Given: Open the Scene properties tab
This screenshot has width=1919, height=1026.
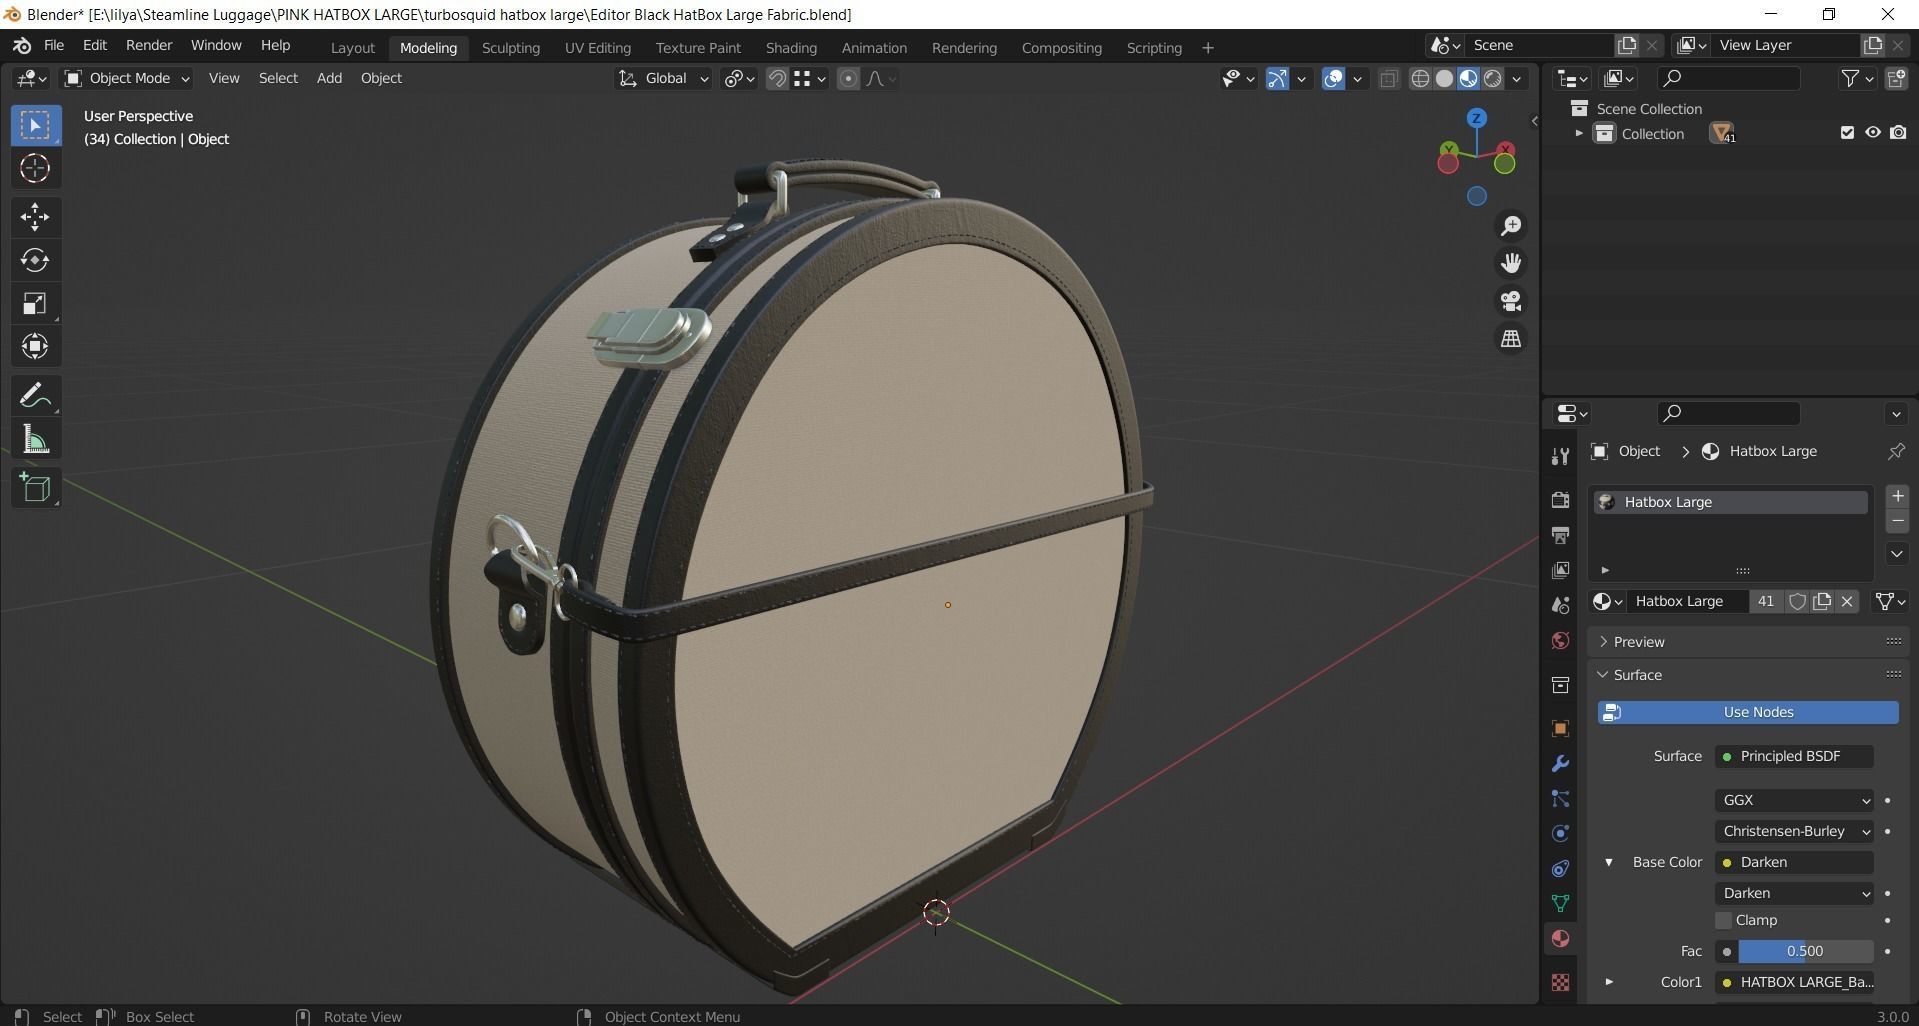Looking at the screenshot, I should point(1560,605).
